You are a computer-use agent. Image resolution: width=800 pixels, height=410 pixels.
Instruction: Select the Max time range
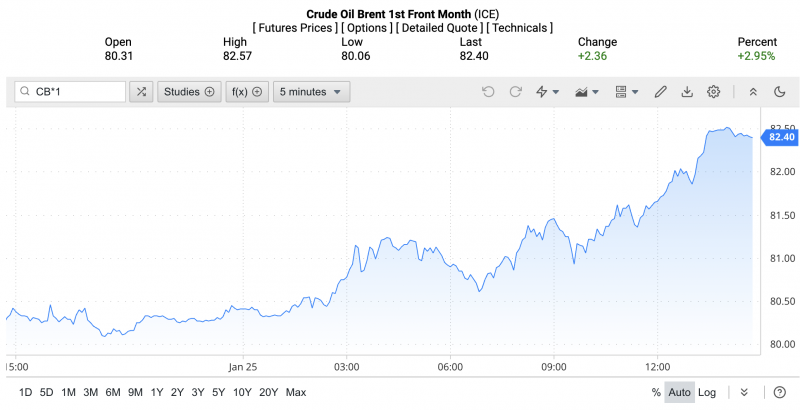tap(296, 392)
